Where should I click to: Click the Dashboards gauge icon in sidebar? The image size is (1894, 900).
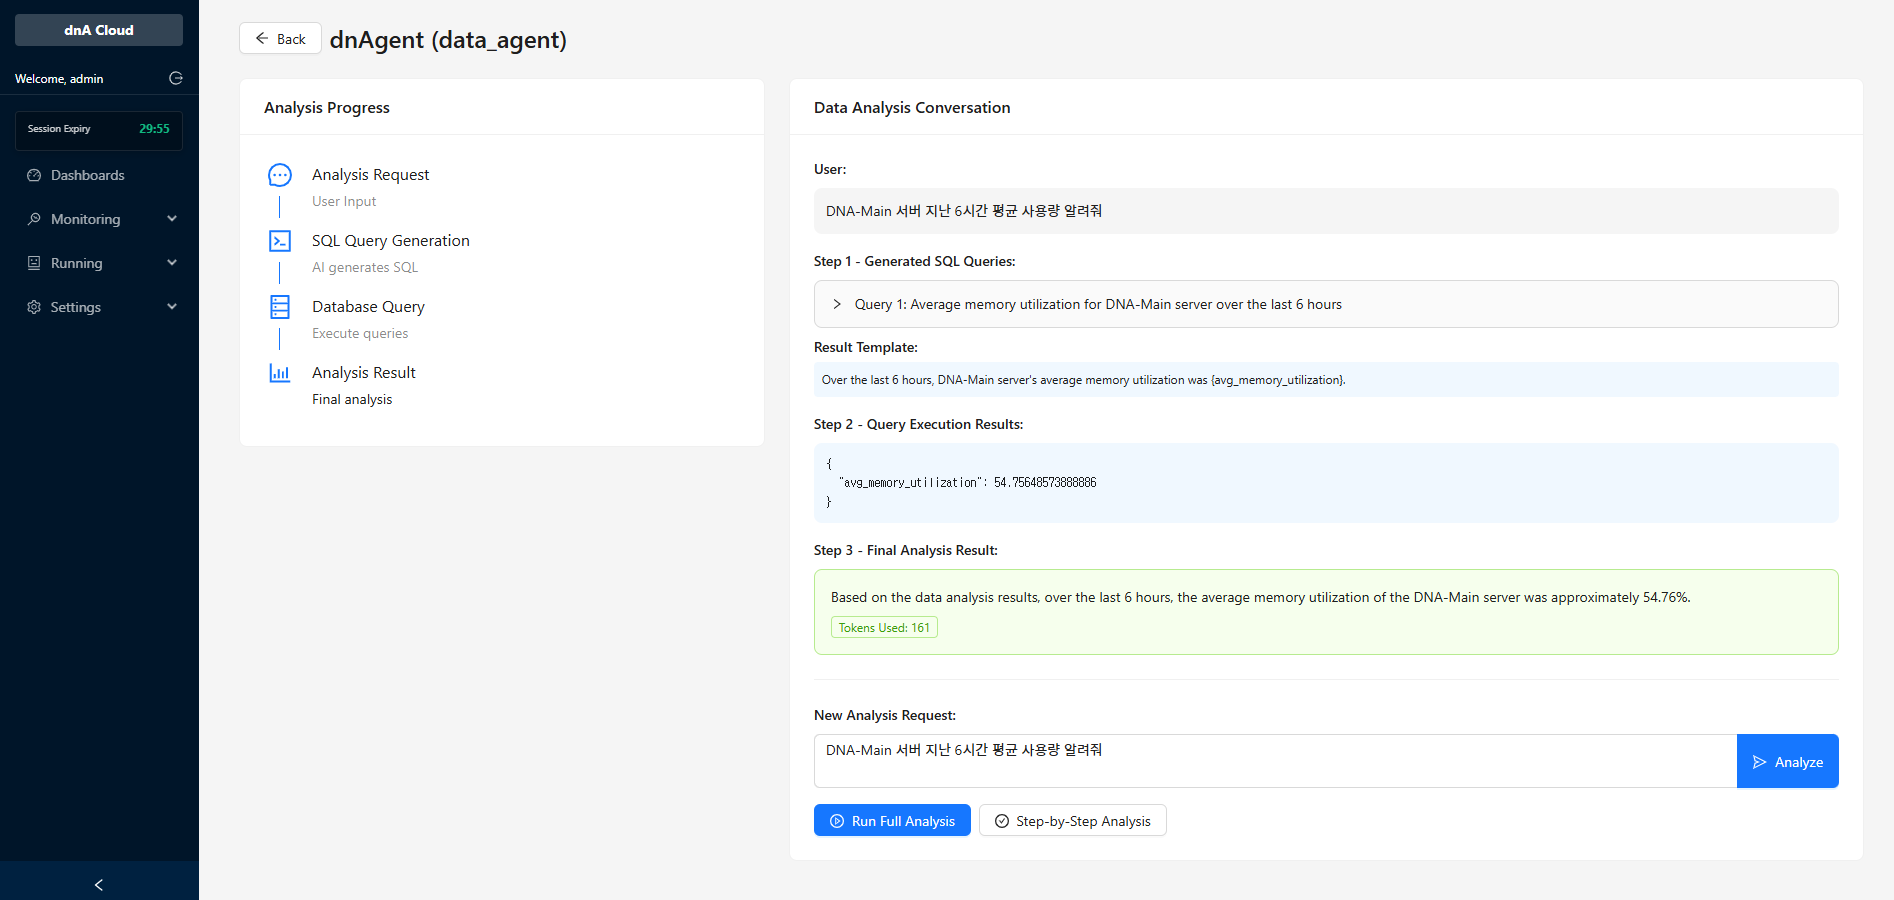tap(34, 175)
